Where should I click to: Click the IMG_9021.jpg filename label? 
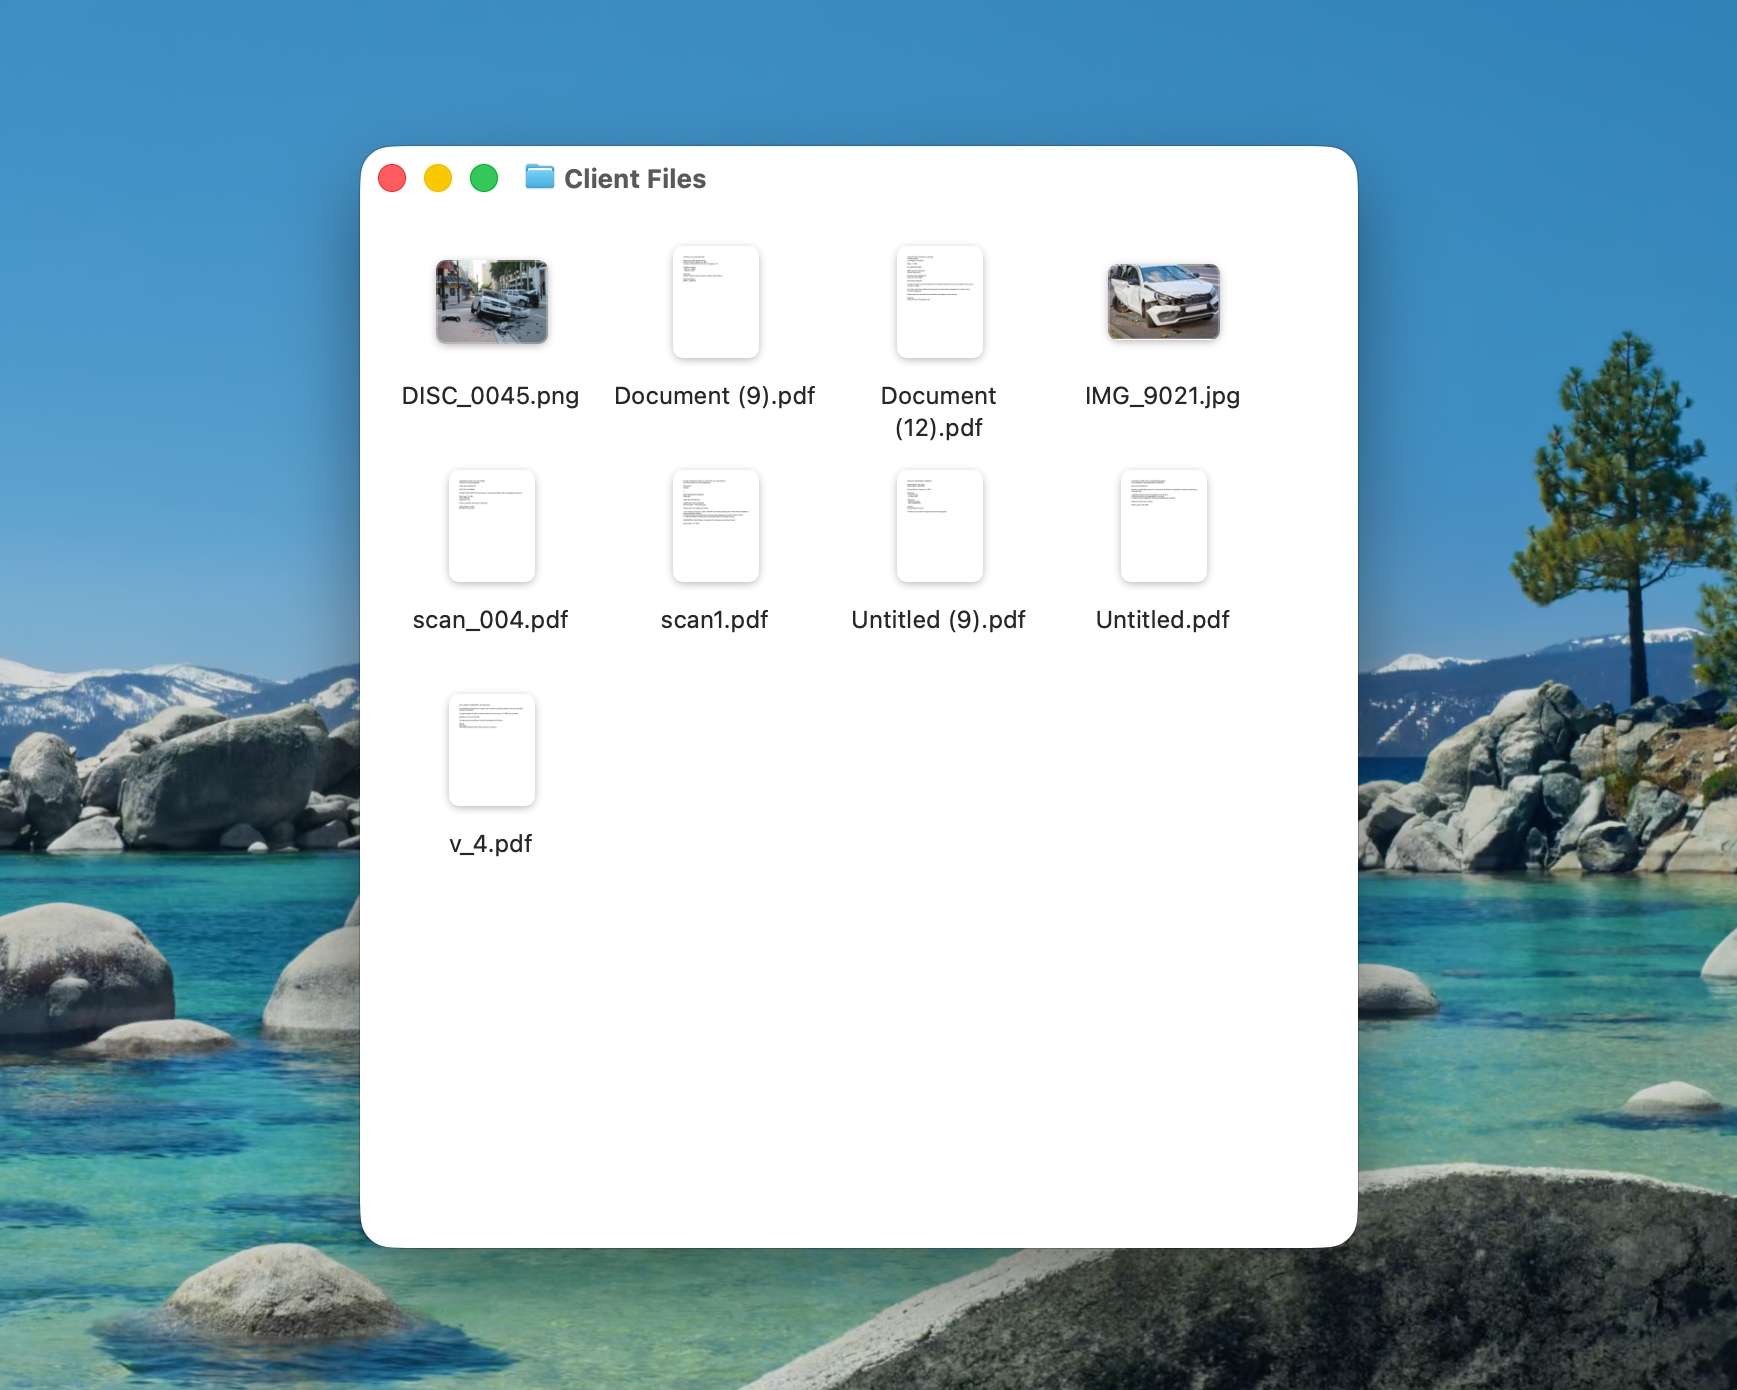(1163, 396)
